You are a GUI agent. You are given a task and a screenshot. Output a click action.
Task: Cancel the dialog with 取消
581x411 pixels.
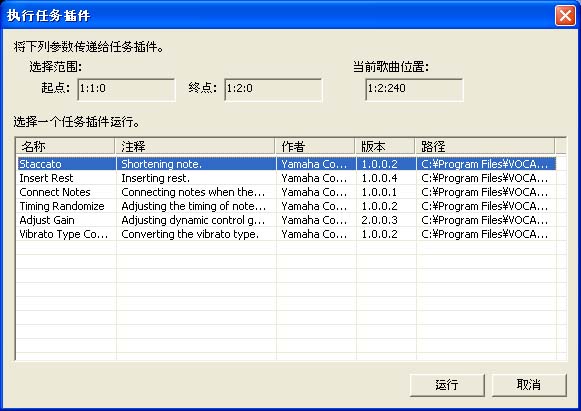coord(529,385)
